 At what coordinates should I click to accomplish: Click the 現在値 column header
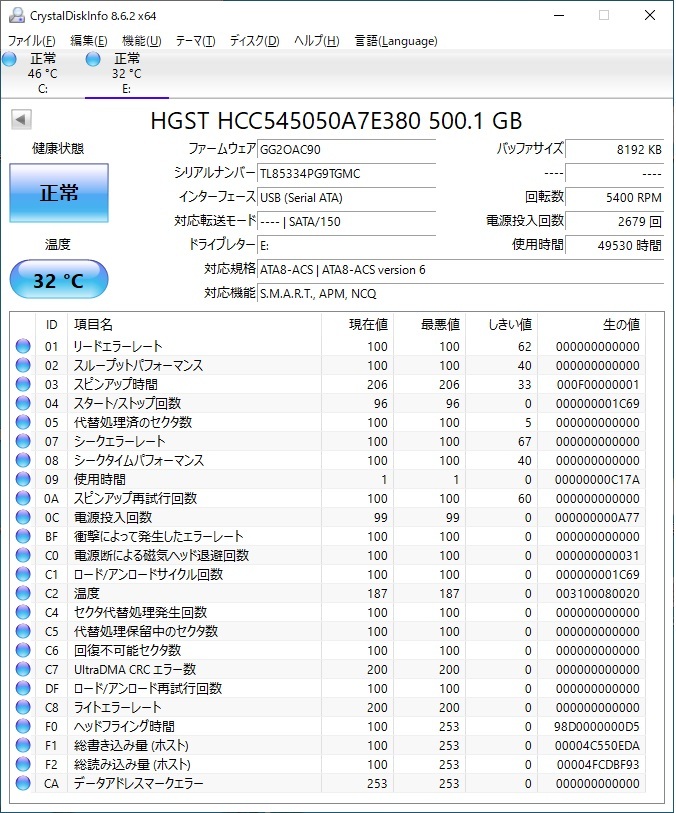coord(358,325)
